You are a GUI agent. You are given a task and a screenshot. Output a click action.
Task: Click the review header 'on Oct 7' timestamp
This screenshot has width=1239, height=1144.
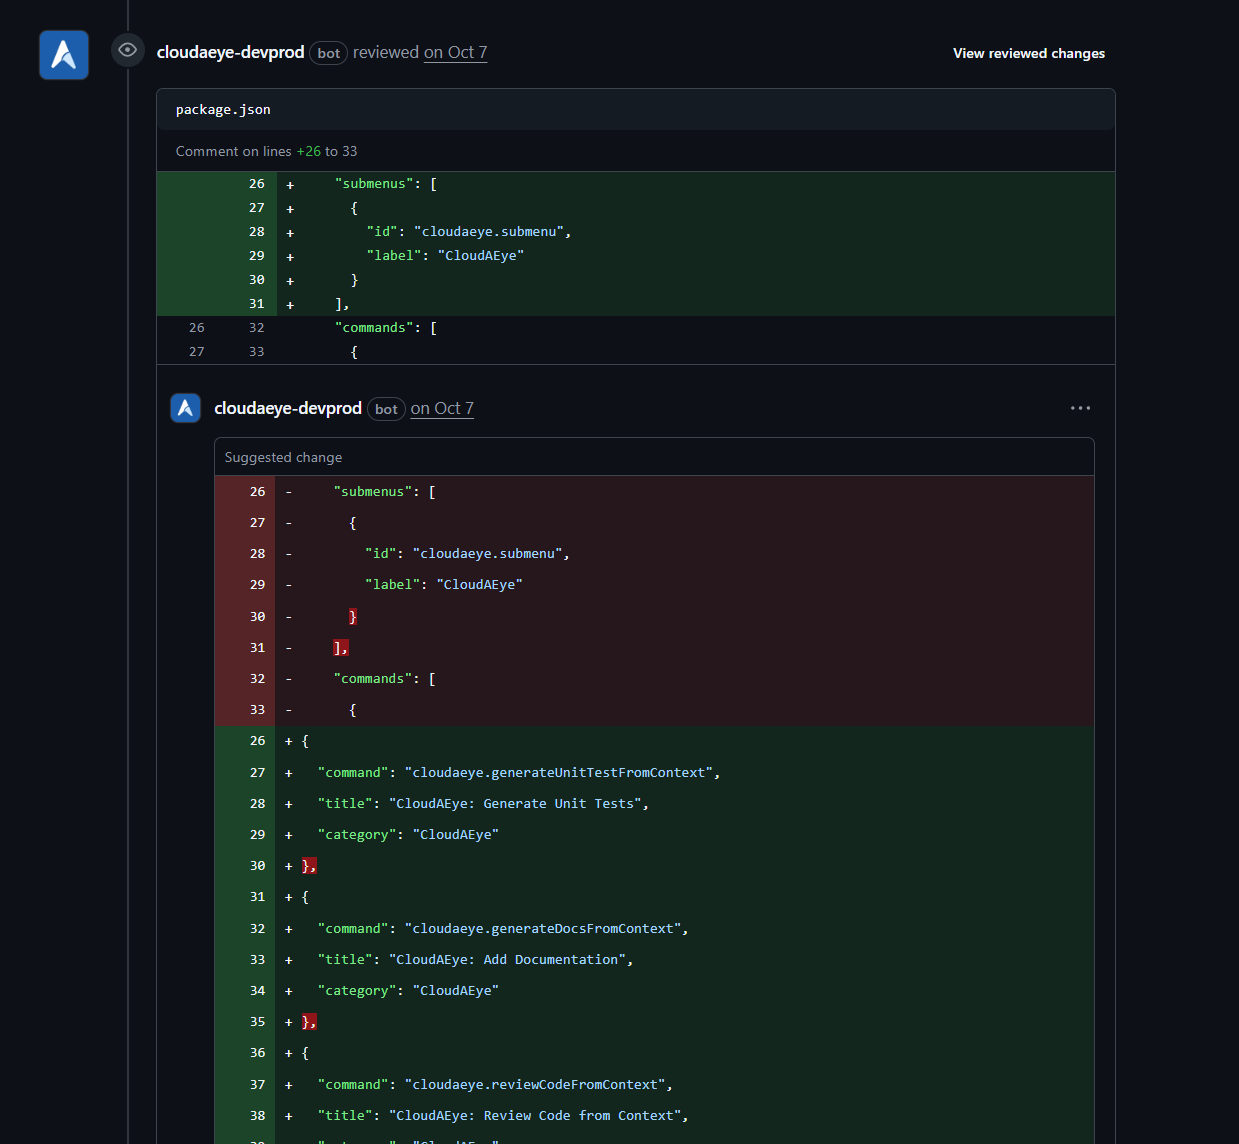point(455,52)
